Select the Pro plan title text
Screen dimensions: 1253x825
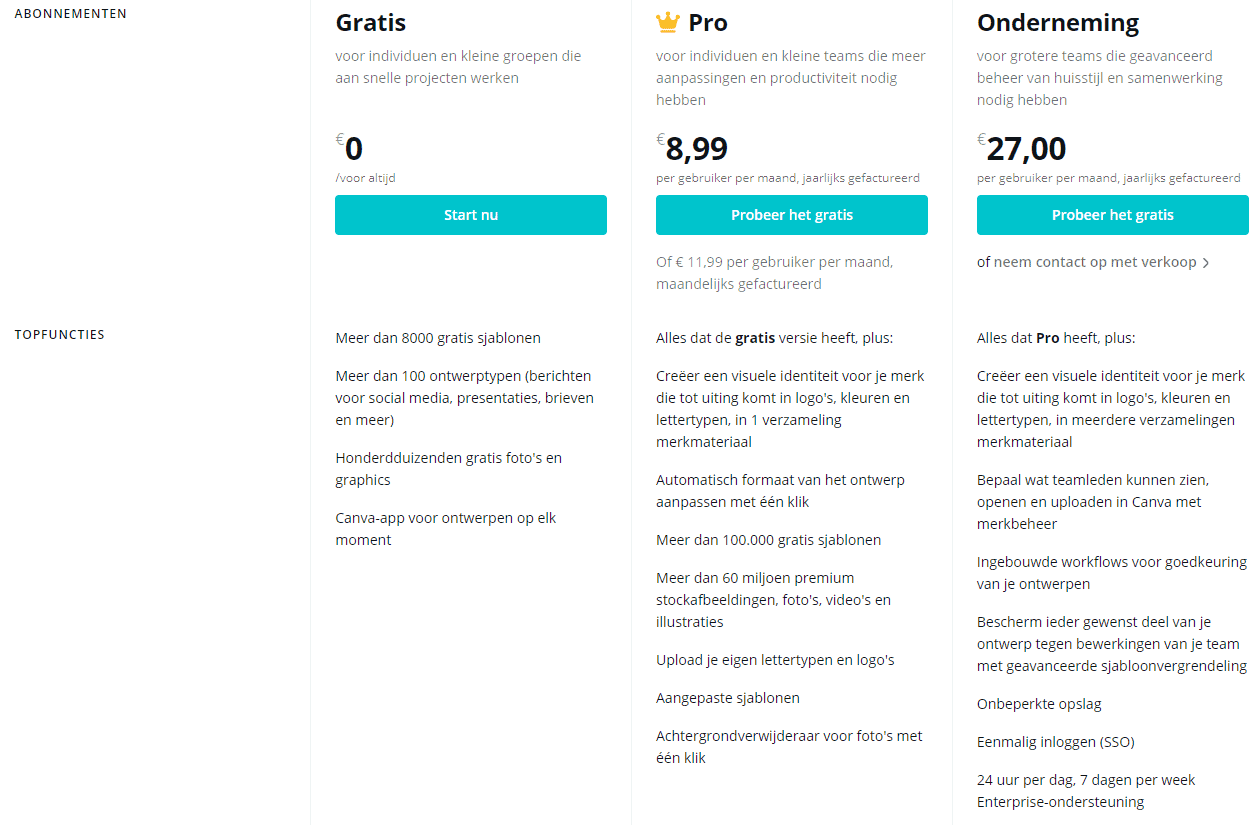click(708, 23)
